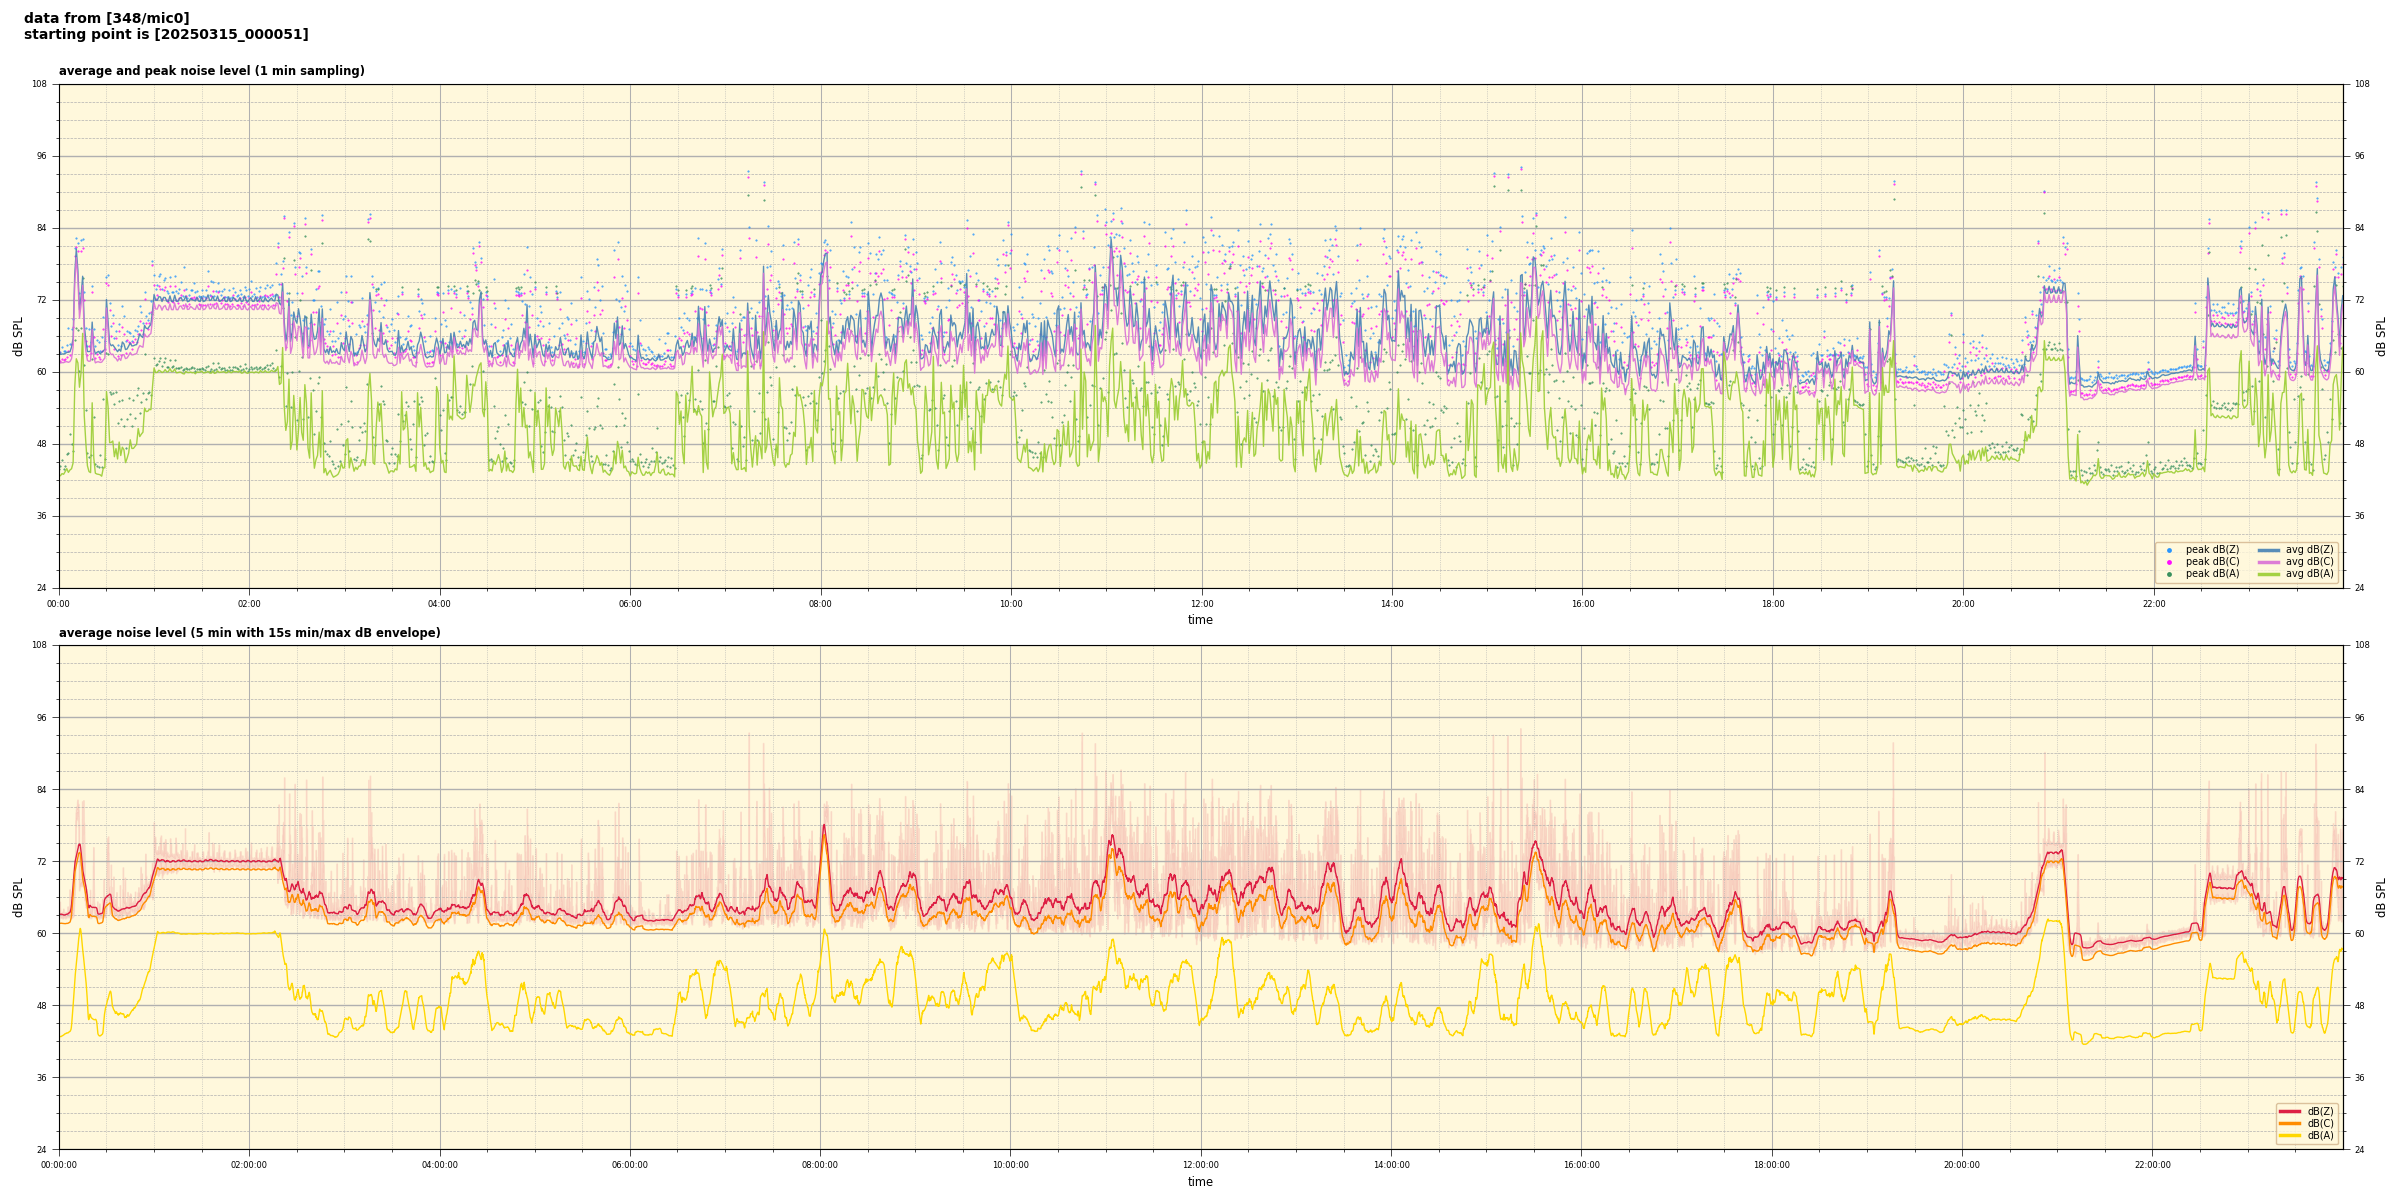Click the 06:00:00 tick label on lower chart
2400x1200 pixels.
click(630, 1165)
